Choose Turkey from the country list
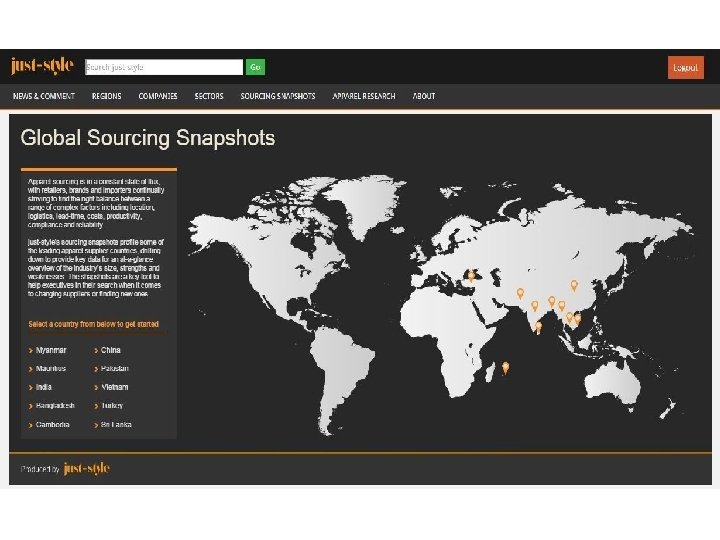The width and height of the screenshot is (720, 540). coord(112,405)
